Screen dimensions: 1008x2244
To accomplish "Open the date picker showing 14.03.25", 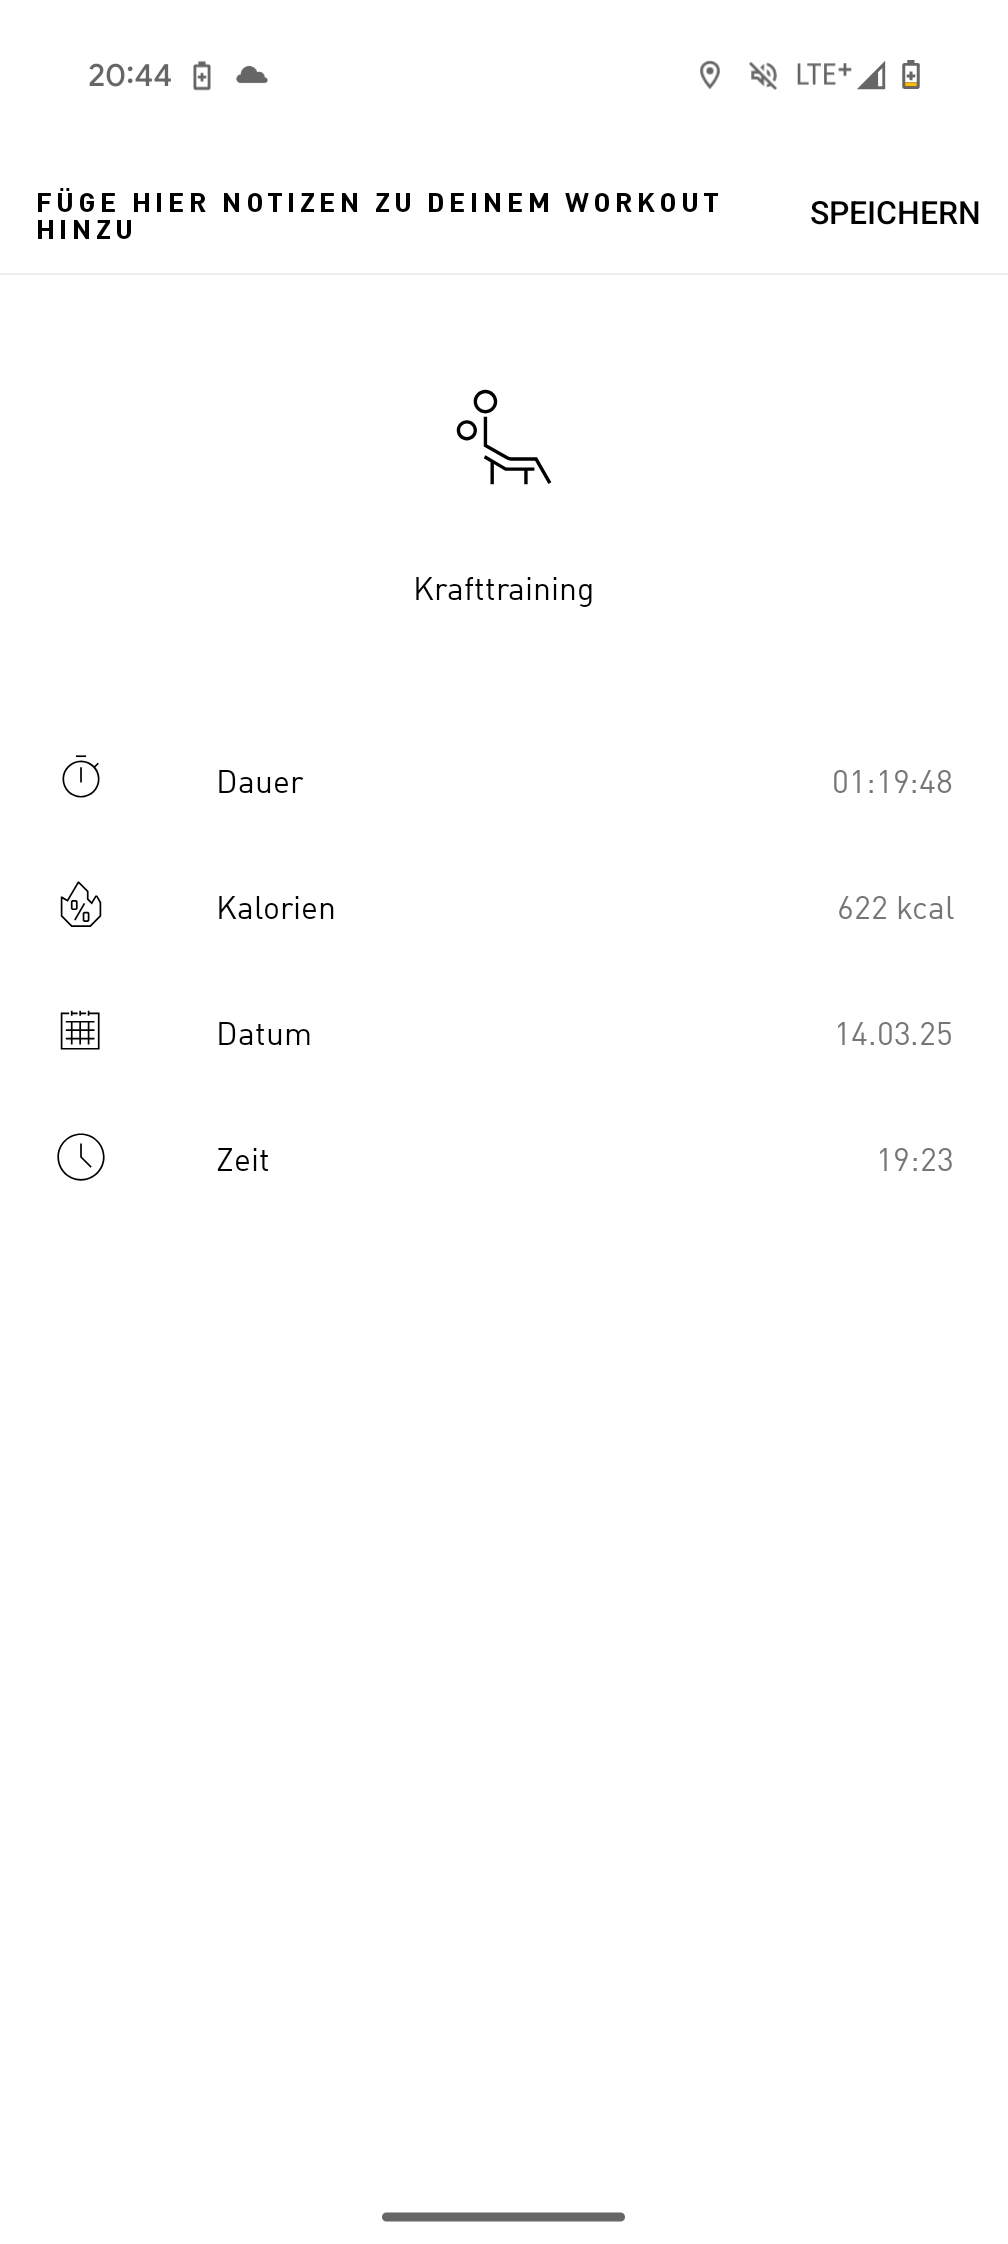I will click(x=893, y=1034).
